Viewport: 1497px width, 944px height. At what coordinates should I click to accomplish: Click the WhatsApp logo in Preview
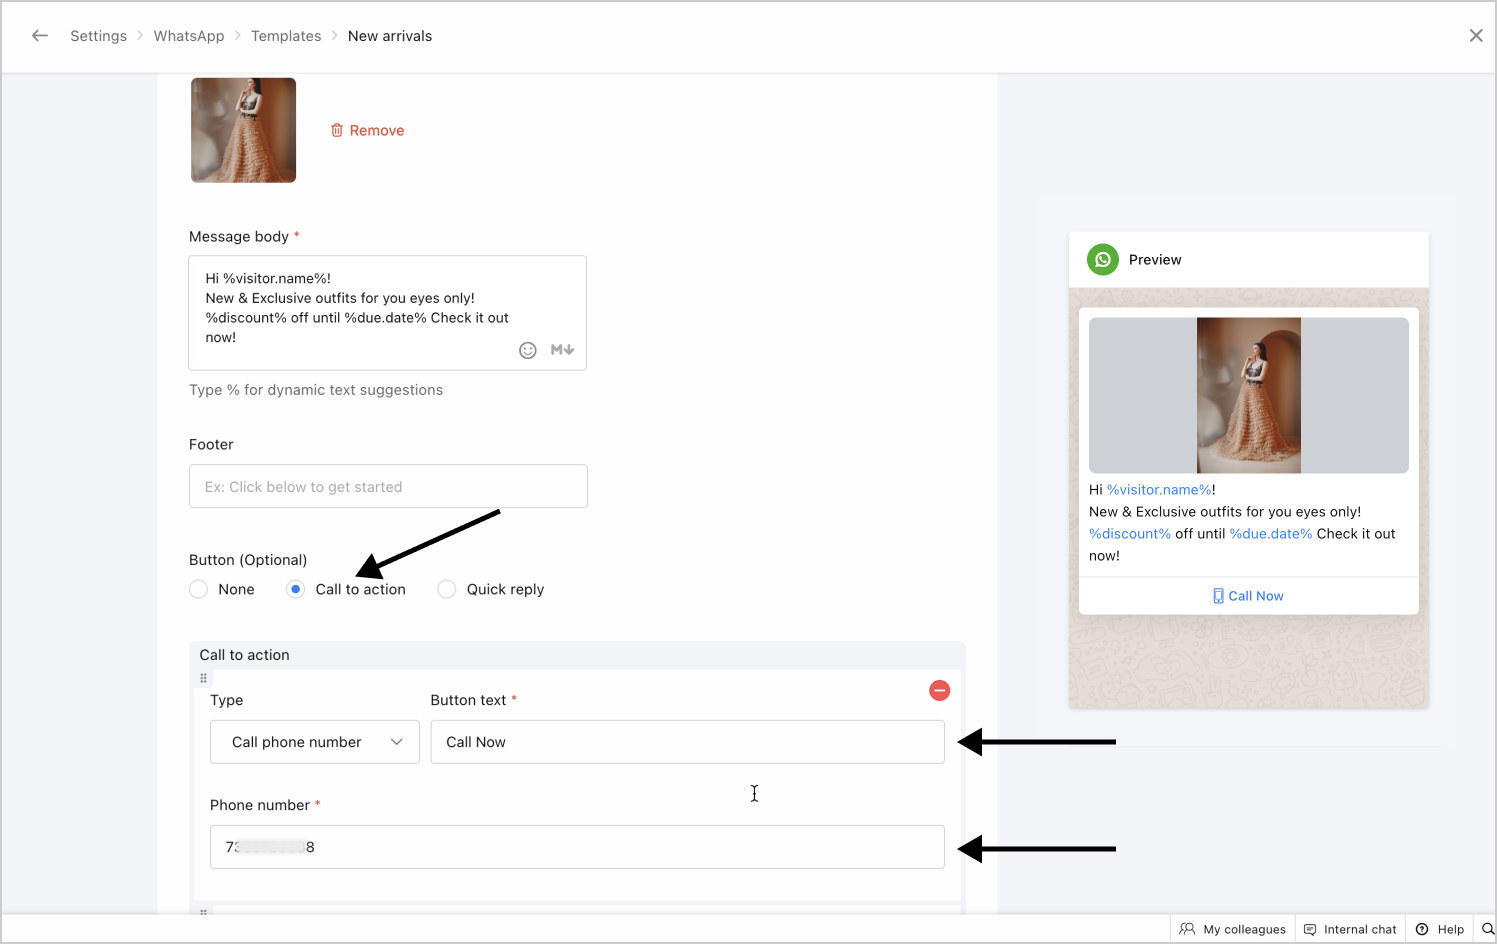(1103, 260)
